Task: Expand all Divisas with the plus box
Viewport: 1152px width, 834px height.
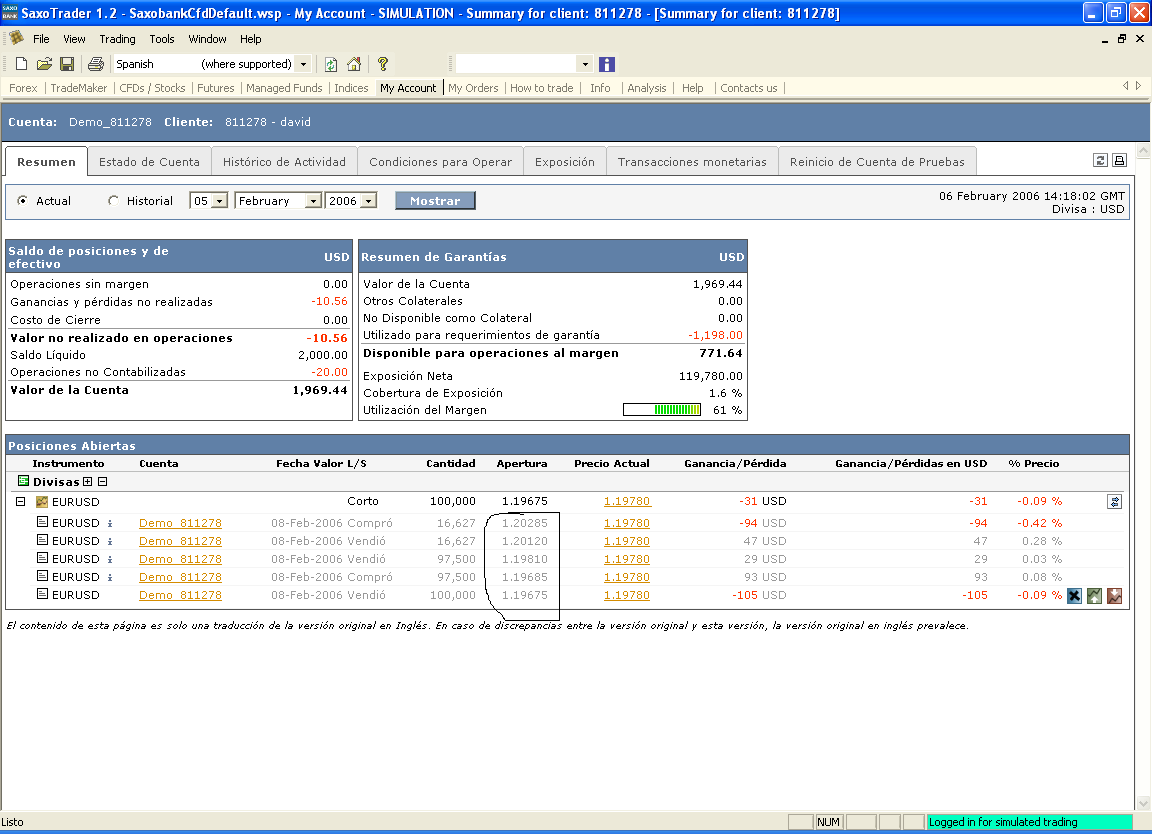Action: pos(87,482)
